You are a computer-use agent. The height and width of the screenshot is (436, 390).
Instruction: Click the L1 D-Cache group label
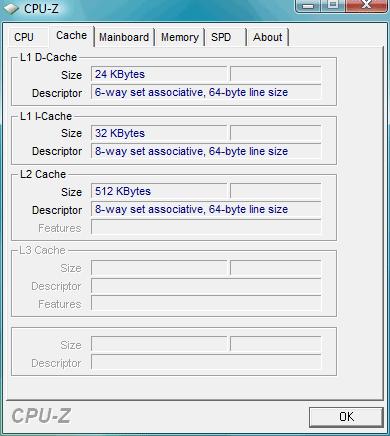tap(49, 57)
